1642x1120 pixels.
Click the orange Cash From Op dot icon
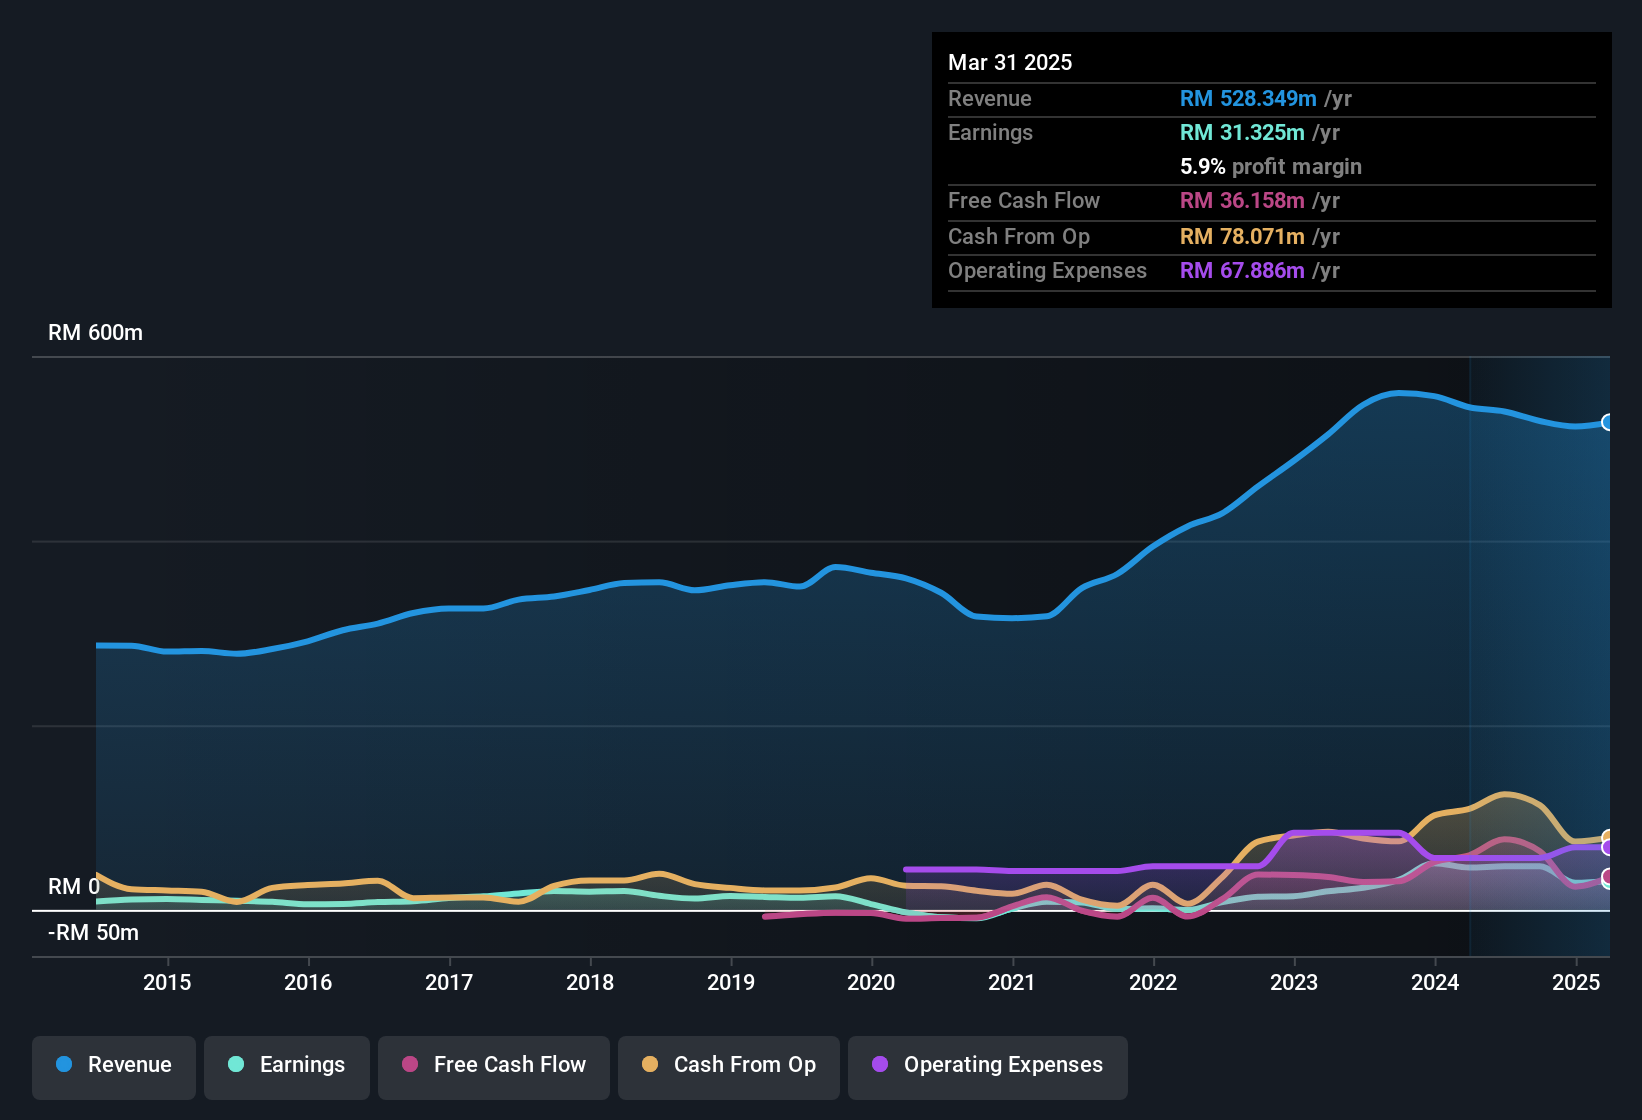click(x=650, y=1065)
